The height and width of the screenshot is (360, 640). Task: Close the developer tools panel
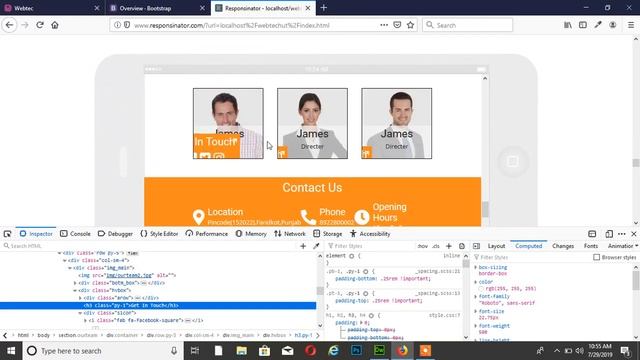coord(634,234)
